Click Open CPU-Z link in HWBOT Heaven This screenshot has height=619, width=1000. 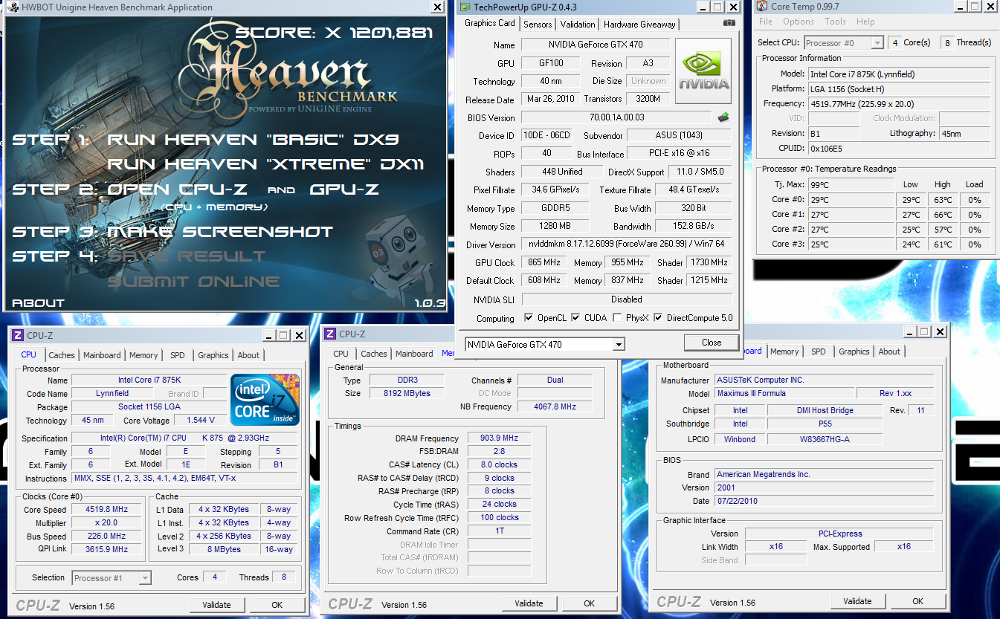[x=177, y=189]
